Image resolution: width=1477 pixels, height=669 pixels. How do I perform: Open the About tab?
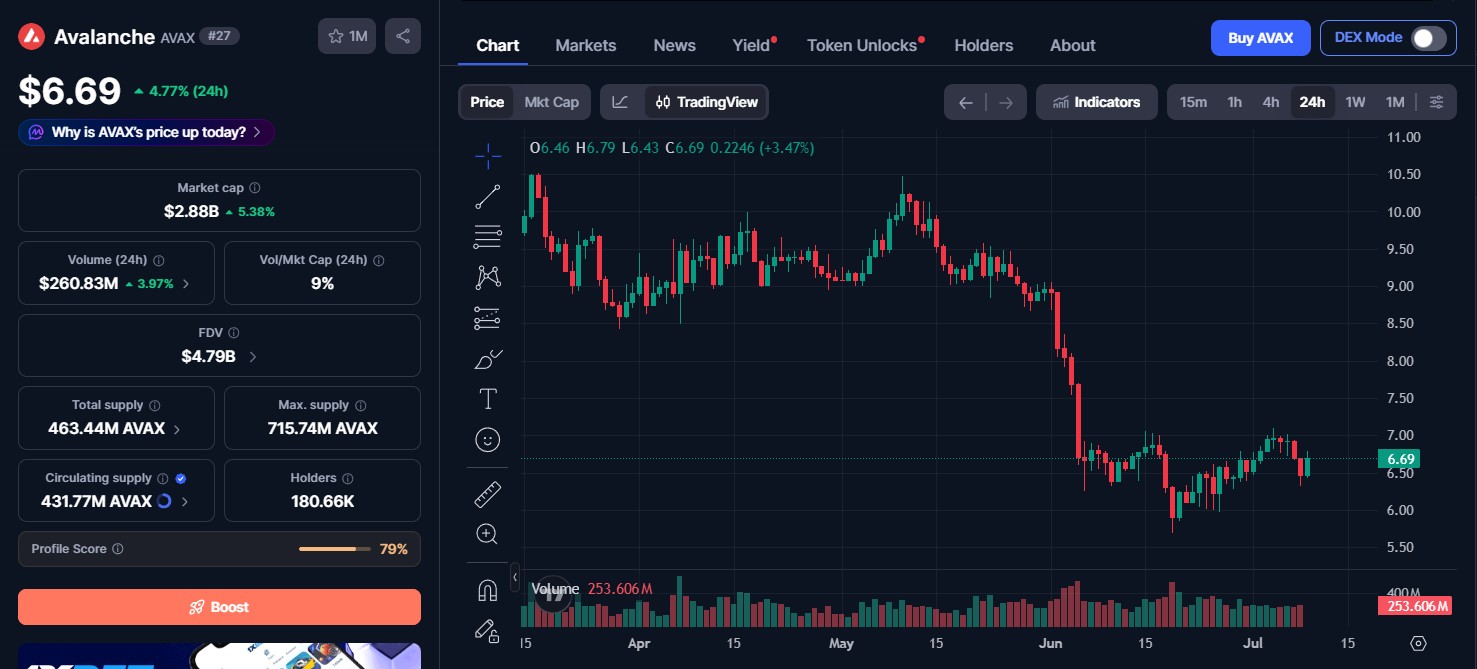coord(1072,45)
